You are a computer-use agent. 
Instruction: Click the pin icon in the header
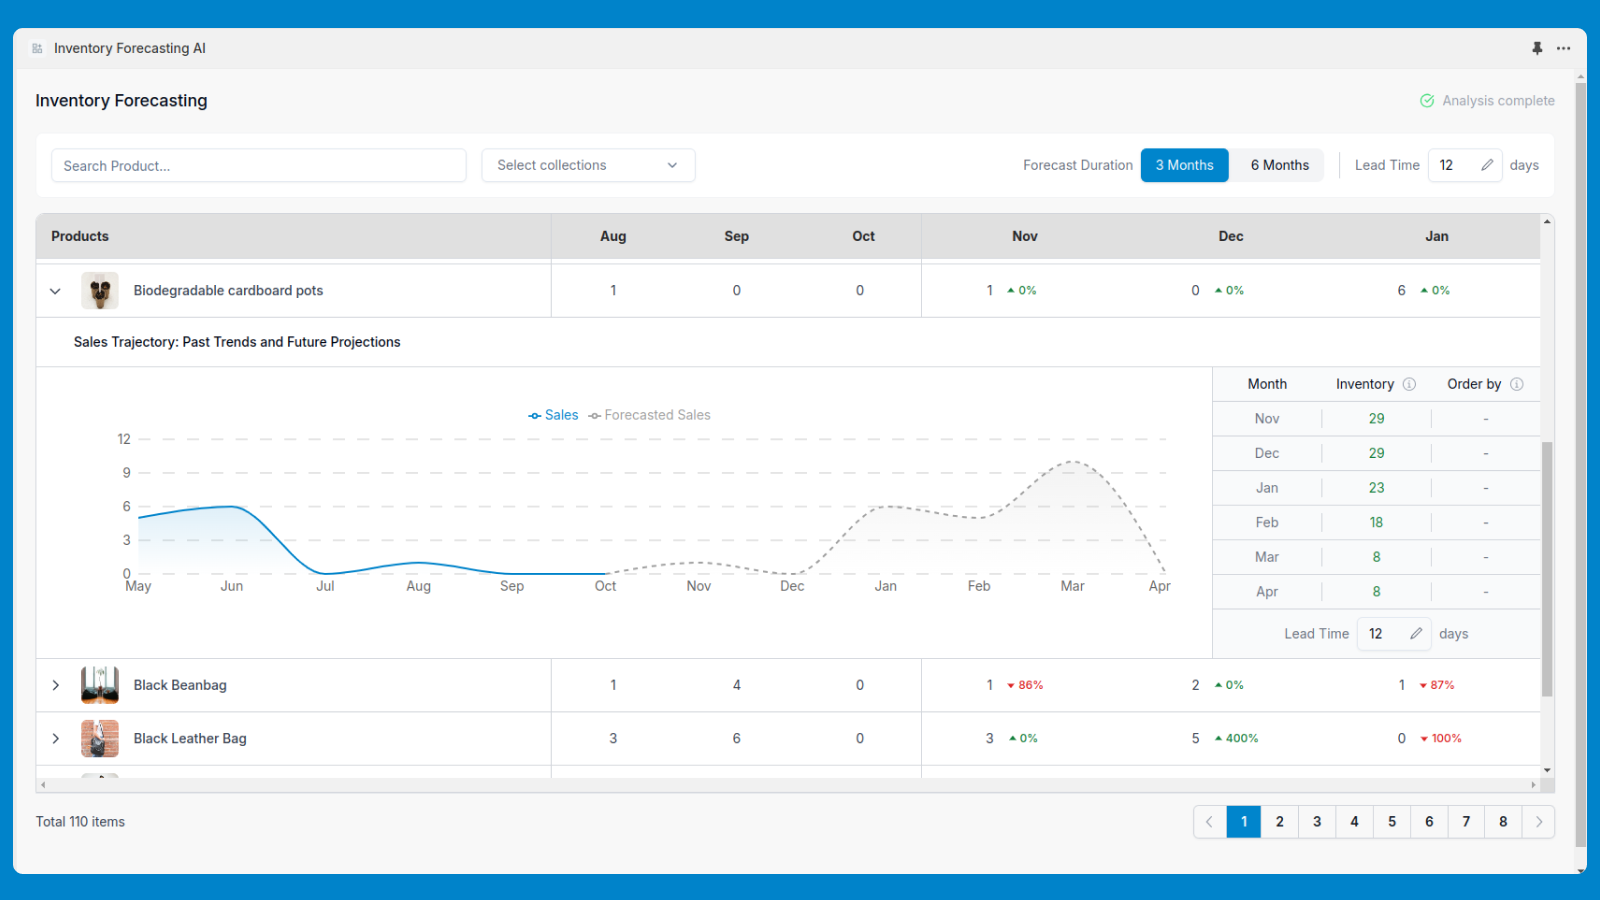1537,48
